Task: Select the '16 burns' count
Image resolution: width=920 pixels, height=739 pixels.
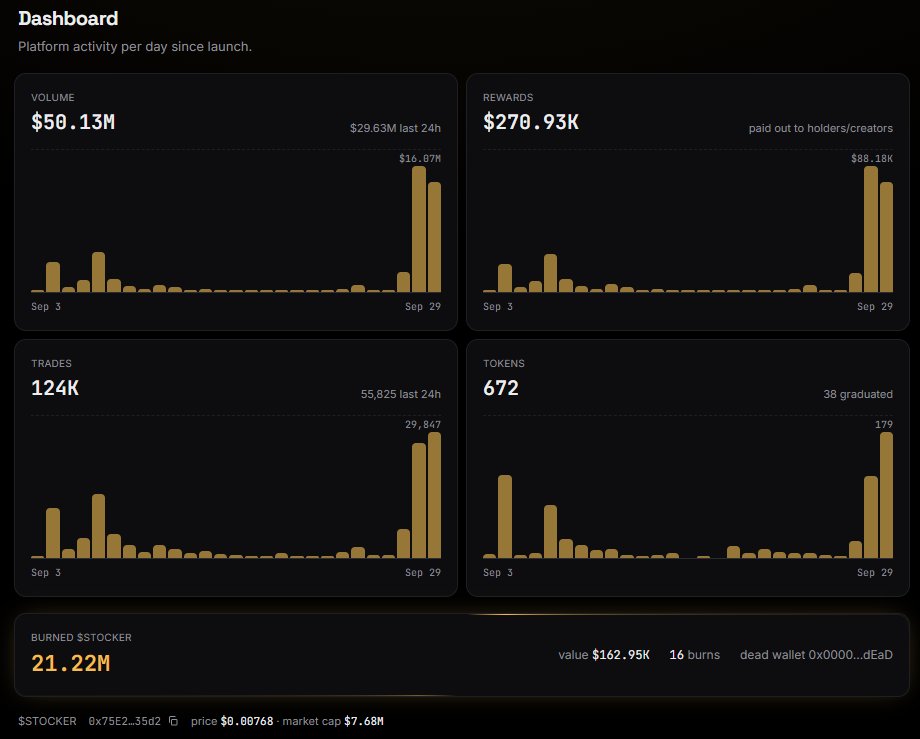Action: (695, 655)
